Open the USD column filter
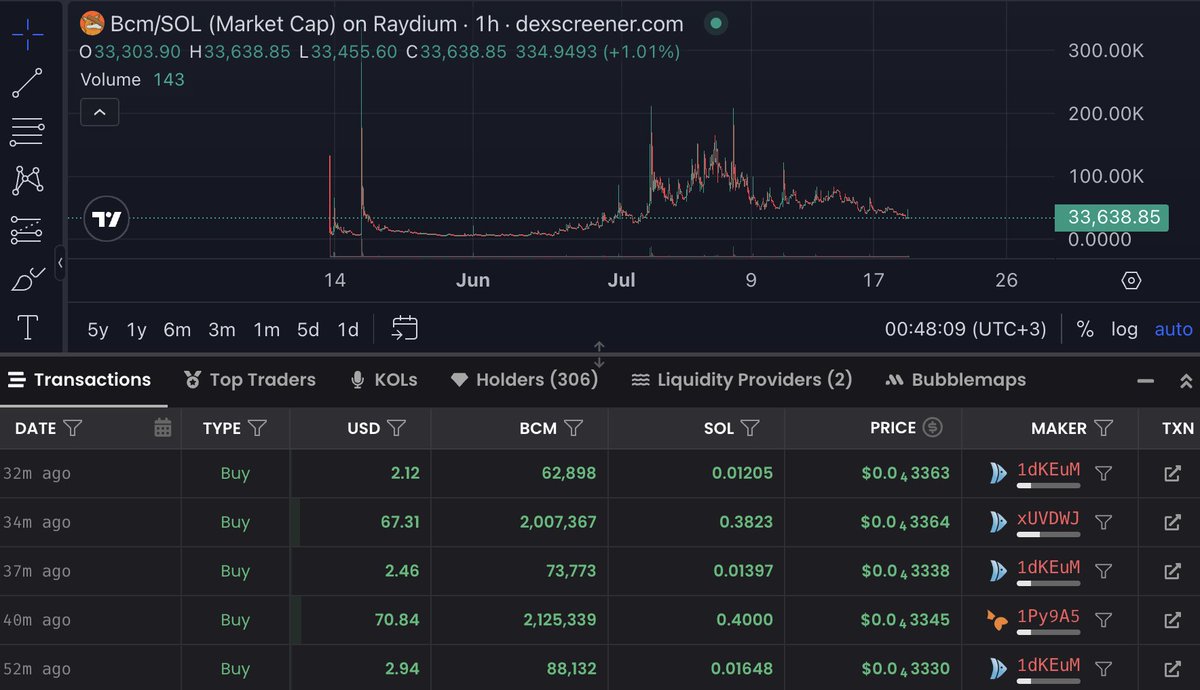 (x=396, y=428)
